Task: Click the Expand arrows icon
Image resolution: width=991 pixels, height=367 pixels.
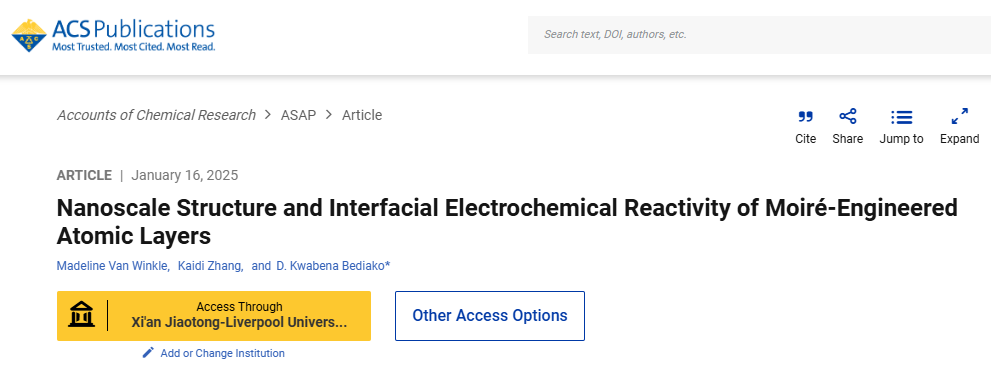Action: 959,117
